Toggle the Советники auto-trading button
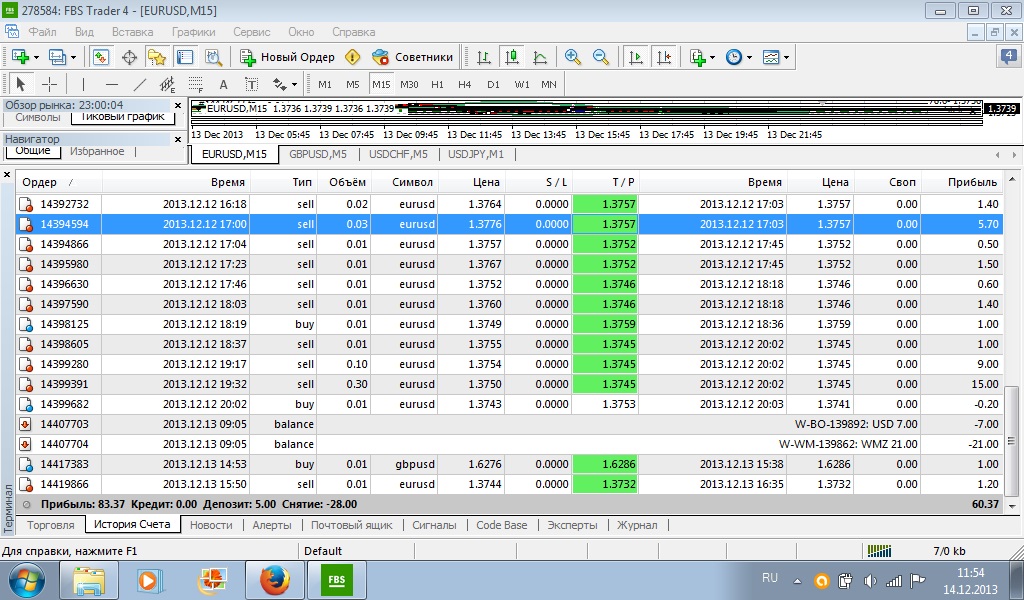1024x600 pixels. point(412,57)
